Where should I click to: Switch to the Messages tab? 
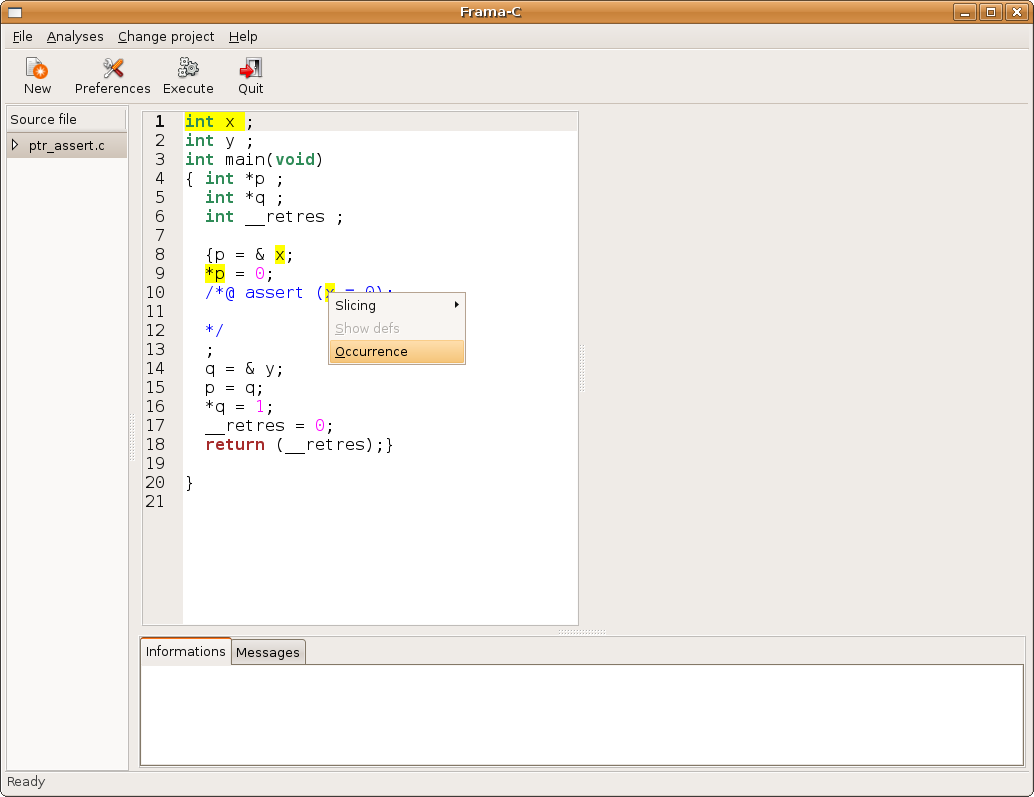tap(267, 652)
